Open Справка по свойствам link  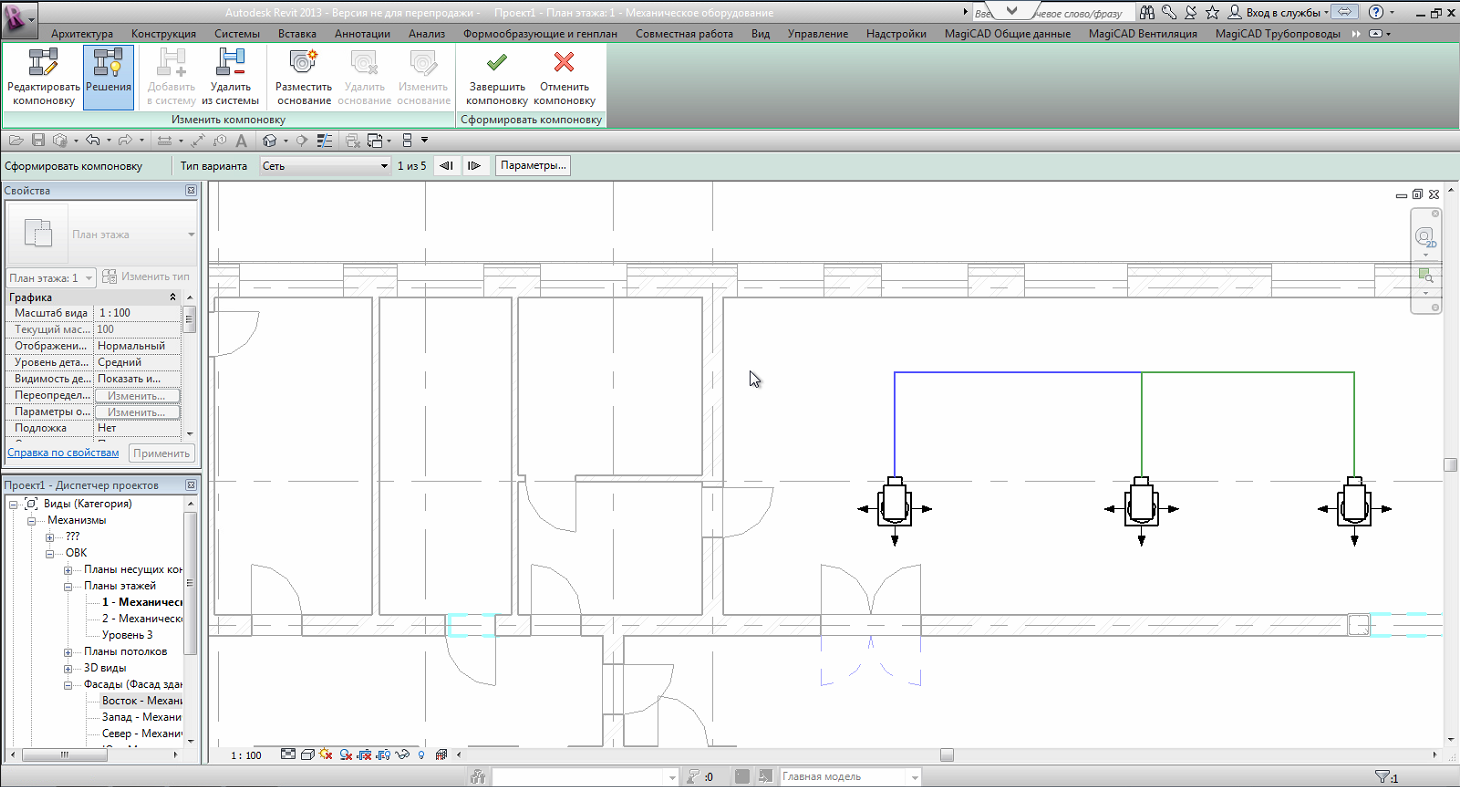point(63,453)
